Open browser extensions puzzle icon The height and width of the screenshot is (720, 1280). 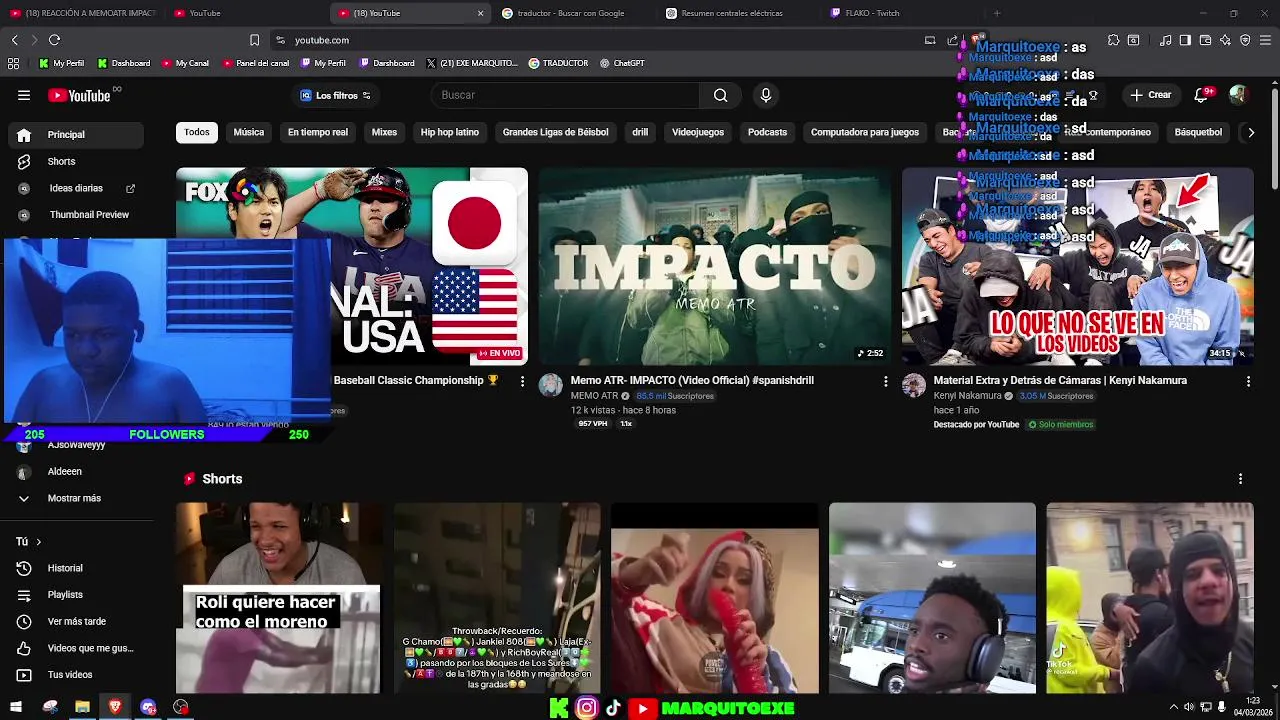coord(1113,40)
